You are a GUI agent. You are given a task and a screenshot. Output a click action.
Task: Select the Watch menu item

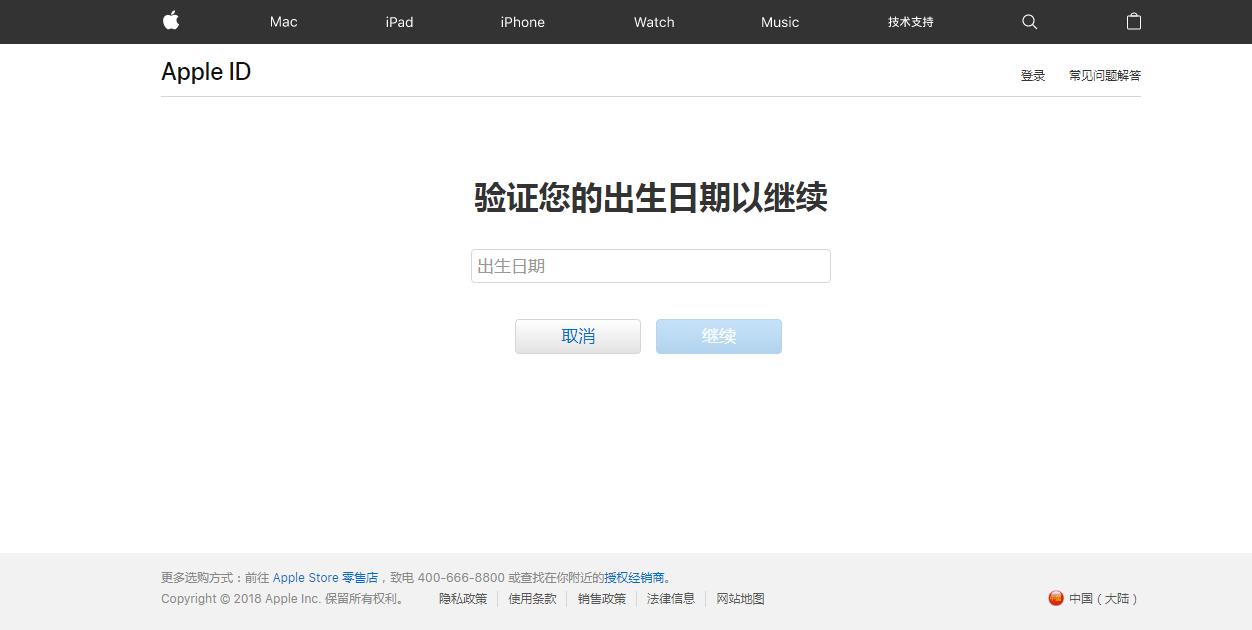pyautogui.click(x=654, y=22)
